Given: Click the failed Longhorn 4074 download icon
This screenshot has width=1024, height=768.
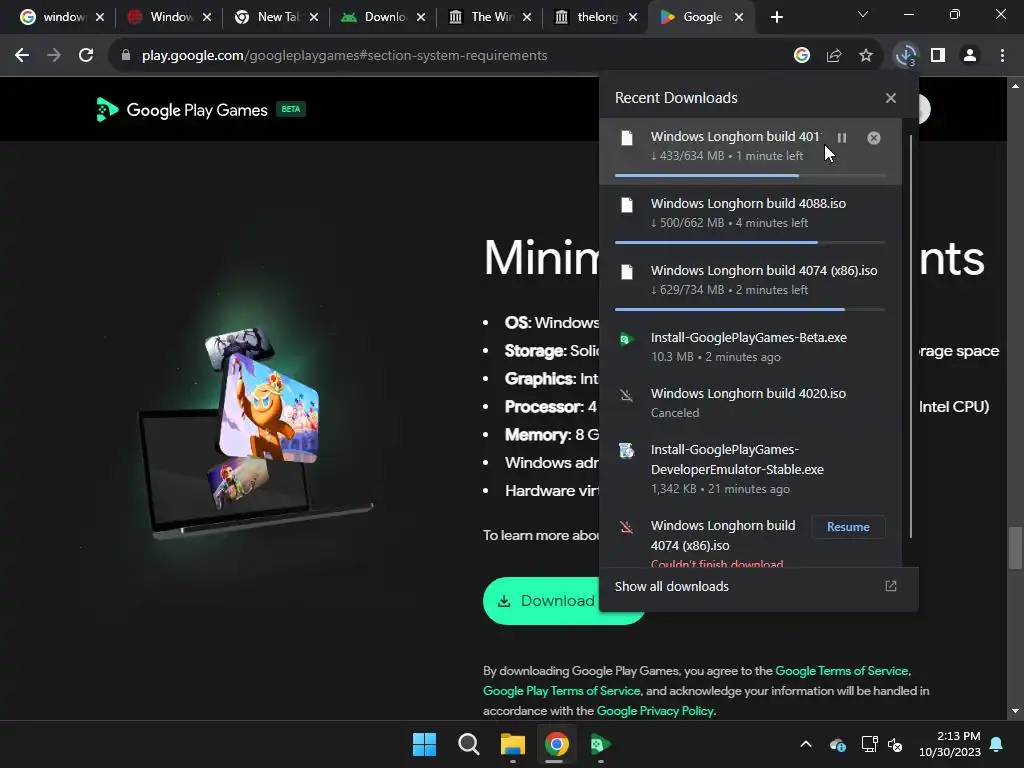Looking at the screenshot, I should coord(626,527).
